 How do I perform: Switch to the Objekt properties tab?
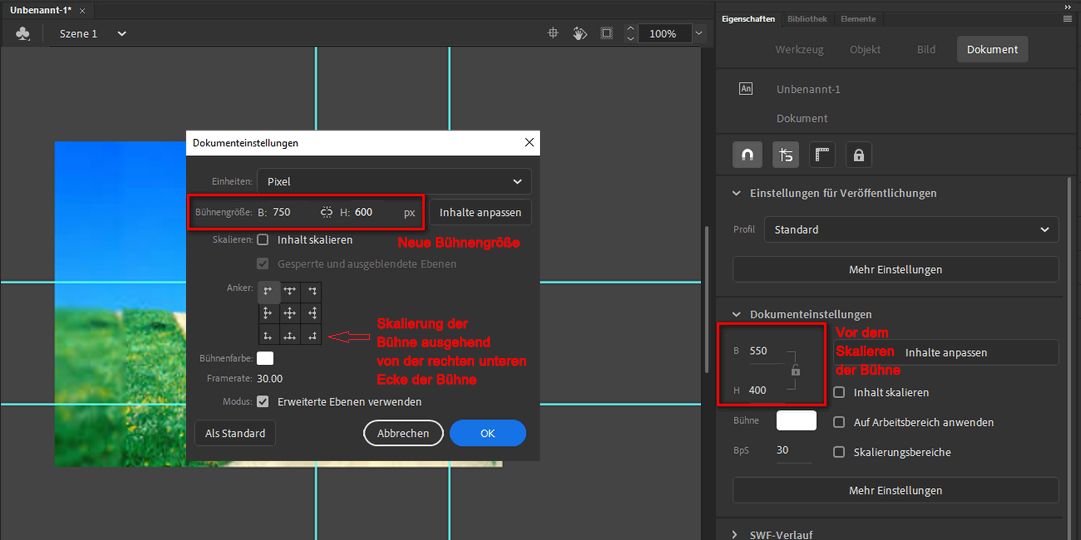click(x=865, y=50)
